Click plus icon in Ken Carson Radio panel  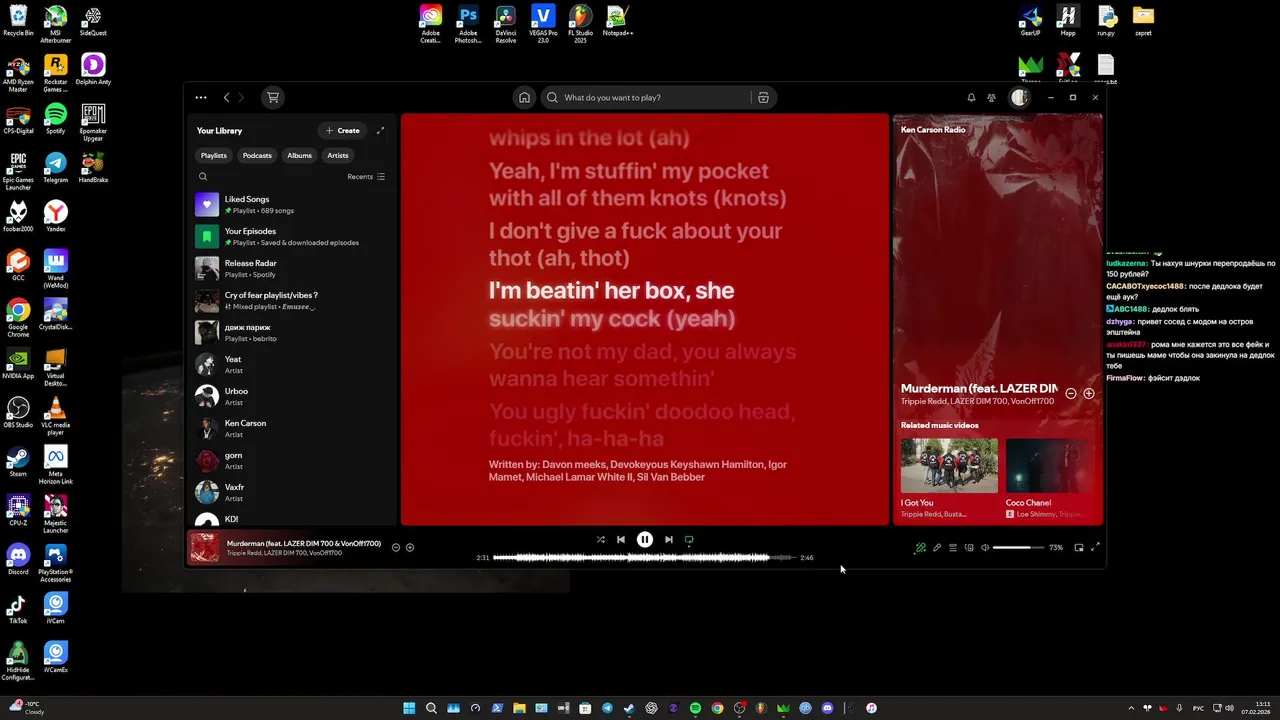pyautogui.click(x=1089, y=394)
